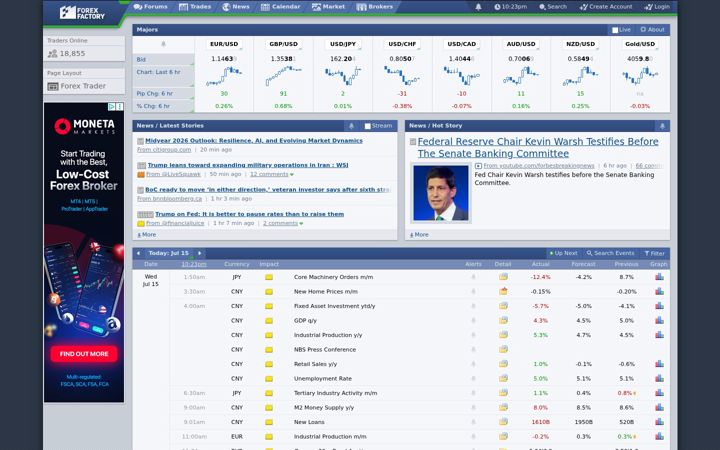
Task: Go to previous day calendar arrow
Action: tap(138, 253)
